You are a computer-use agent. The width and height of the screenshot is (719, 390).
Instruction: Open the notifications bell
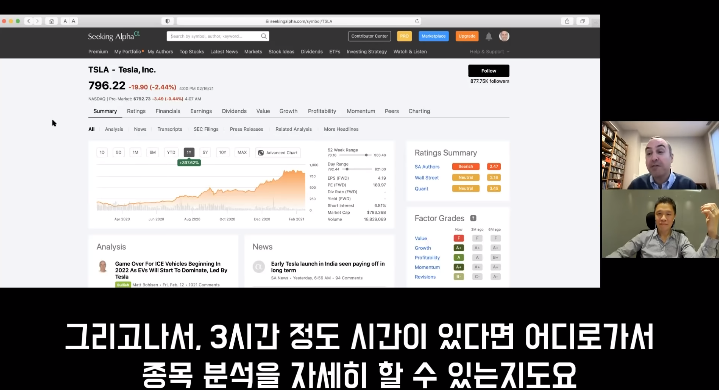(489, 36)
